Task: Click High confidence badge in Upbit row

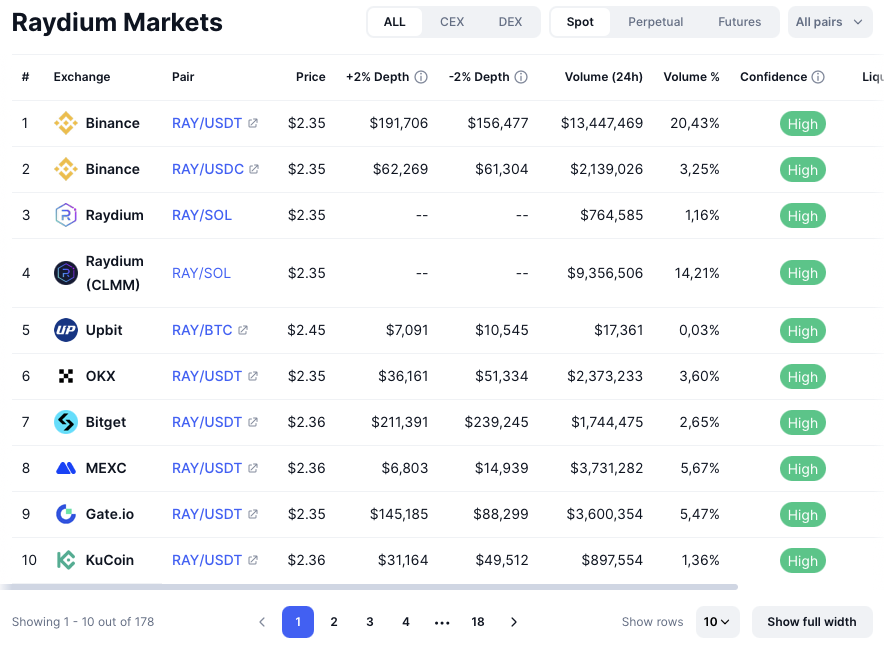Action: (x=803, y=330)
